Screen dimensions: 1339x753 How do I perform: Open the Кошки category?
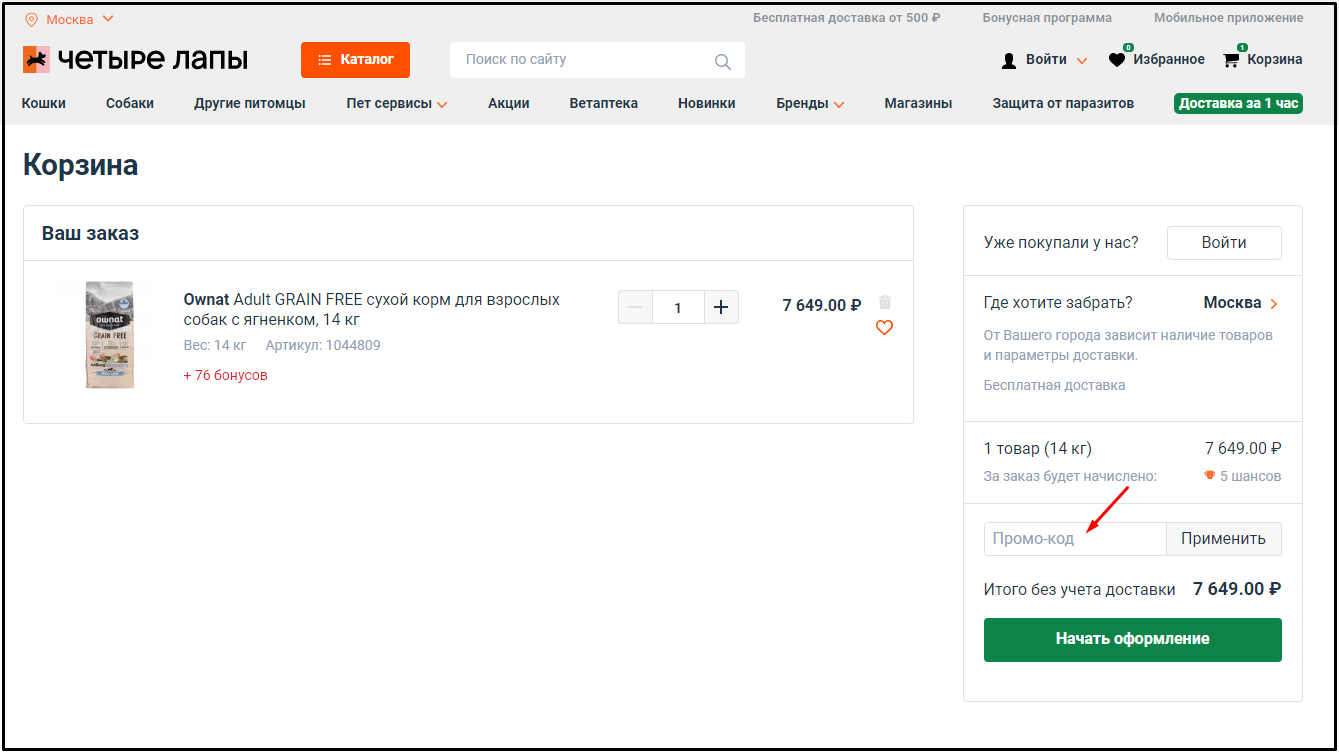click(x=44, y=103)
